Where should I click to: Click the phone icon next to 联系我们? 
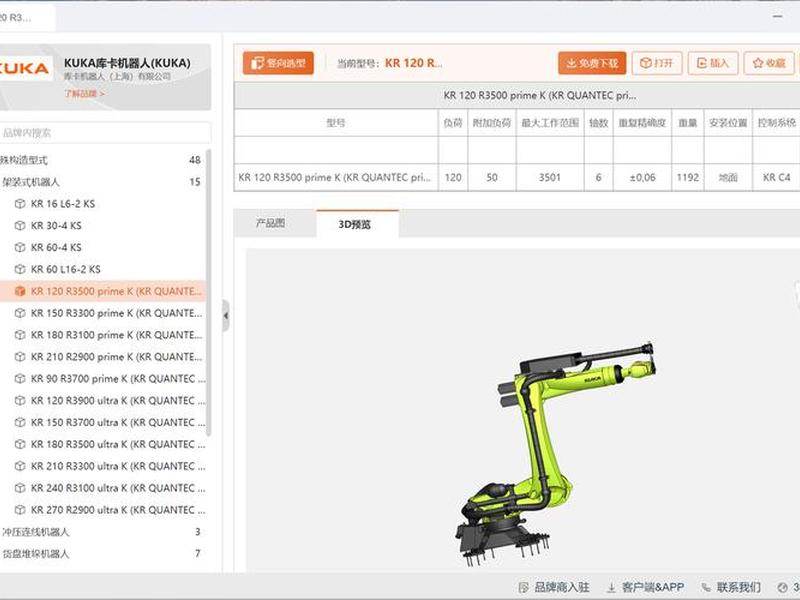706,587
